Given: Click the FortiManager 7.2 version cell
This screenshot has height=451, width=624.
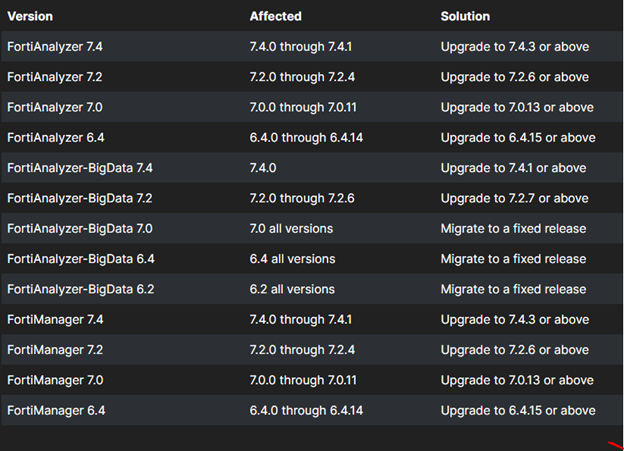Looking at the screenshot, I should (55, 350).
